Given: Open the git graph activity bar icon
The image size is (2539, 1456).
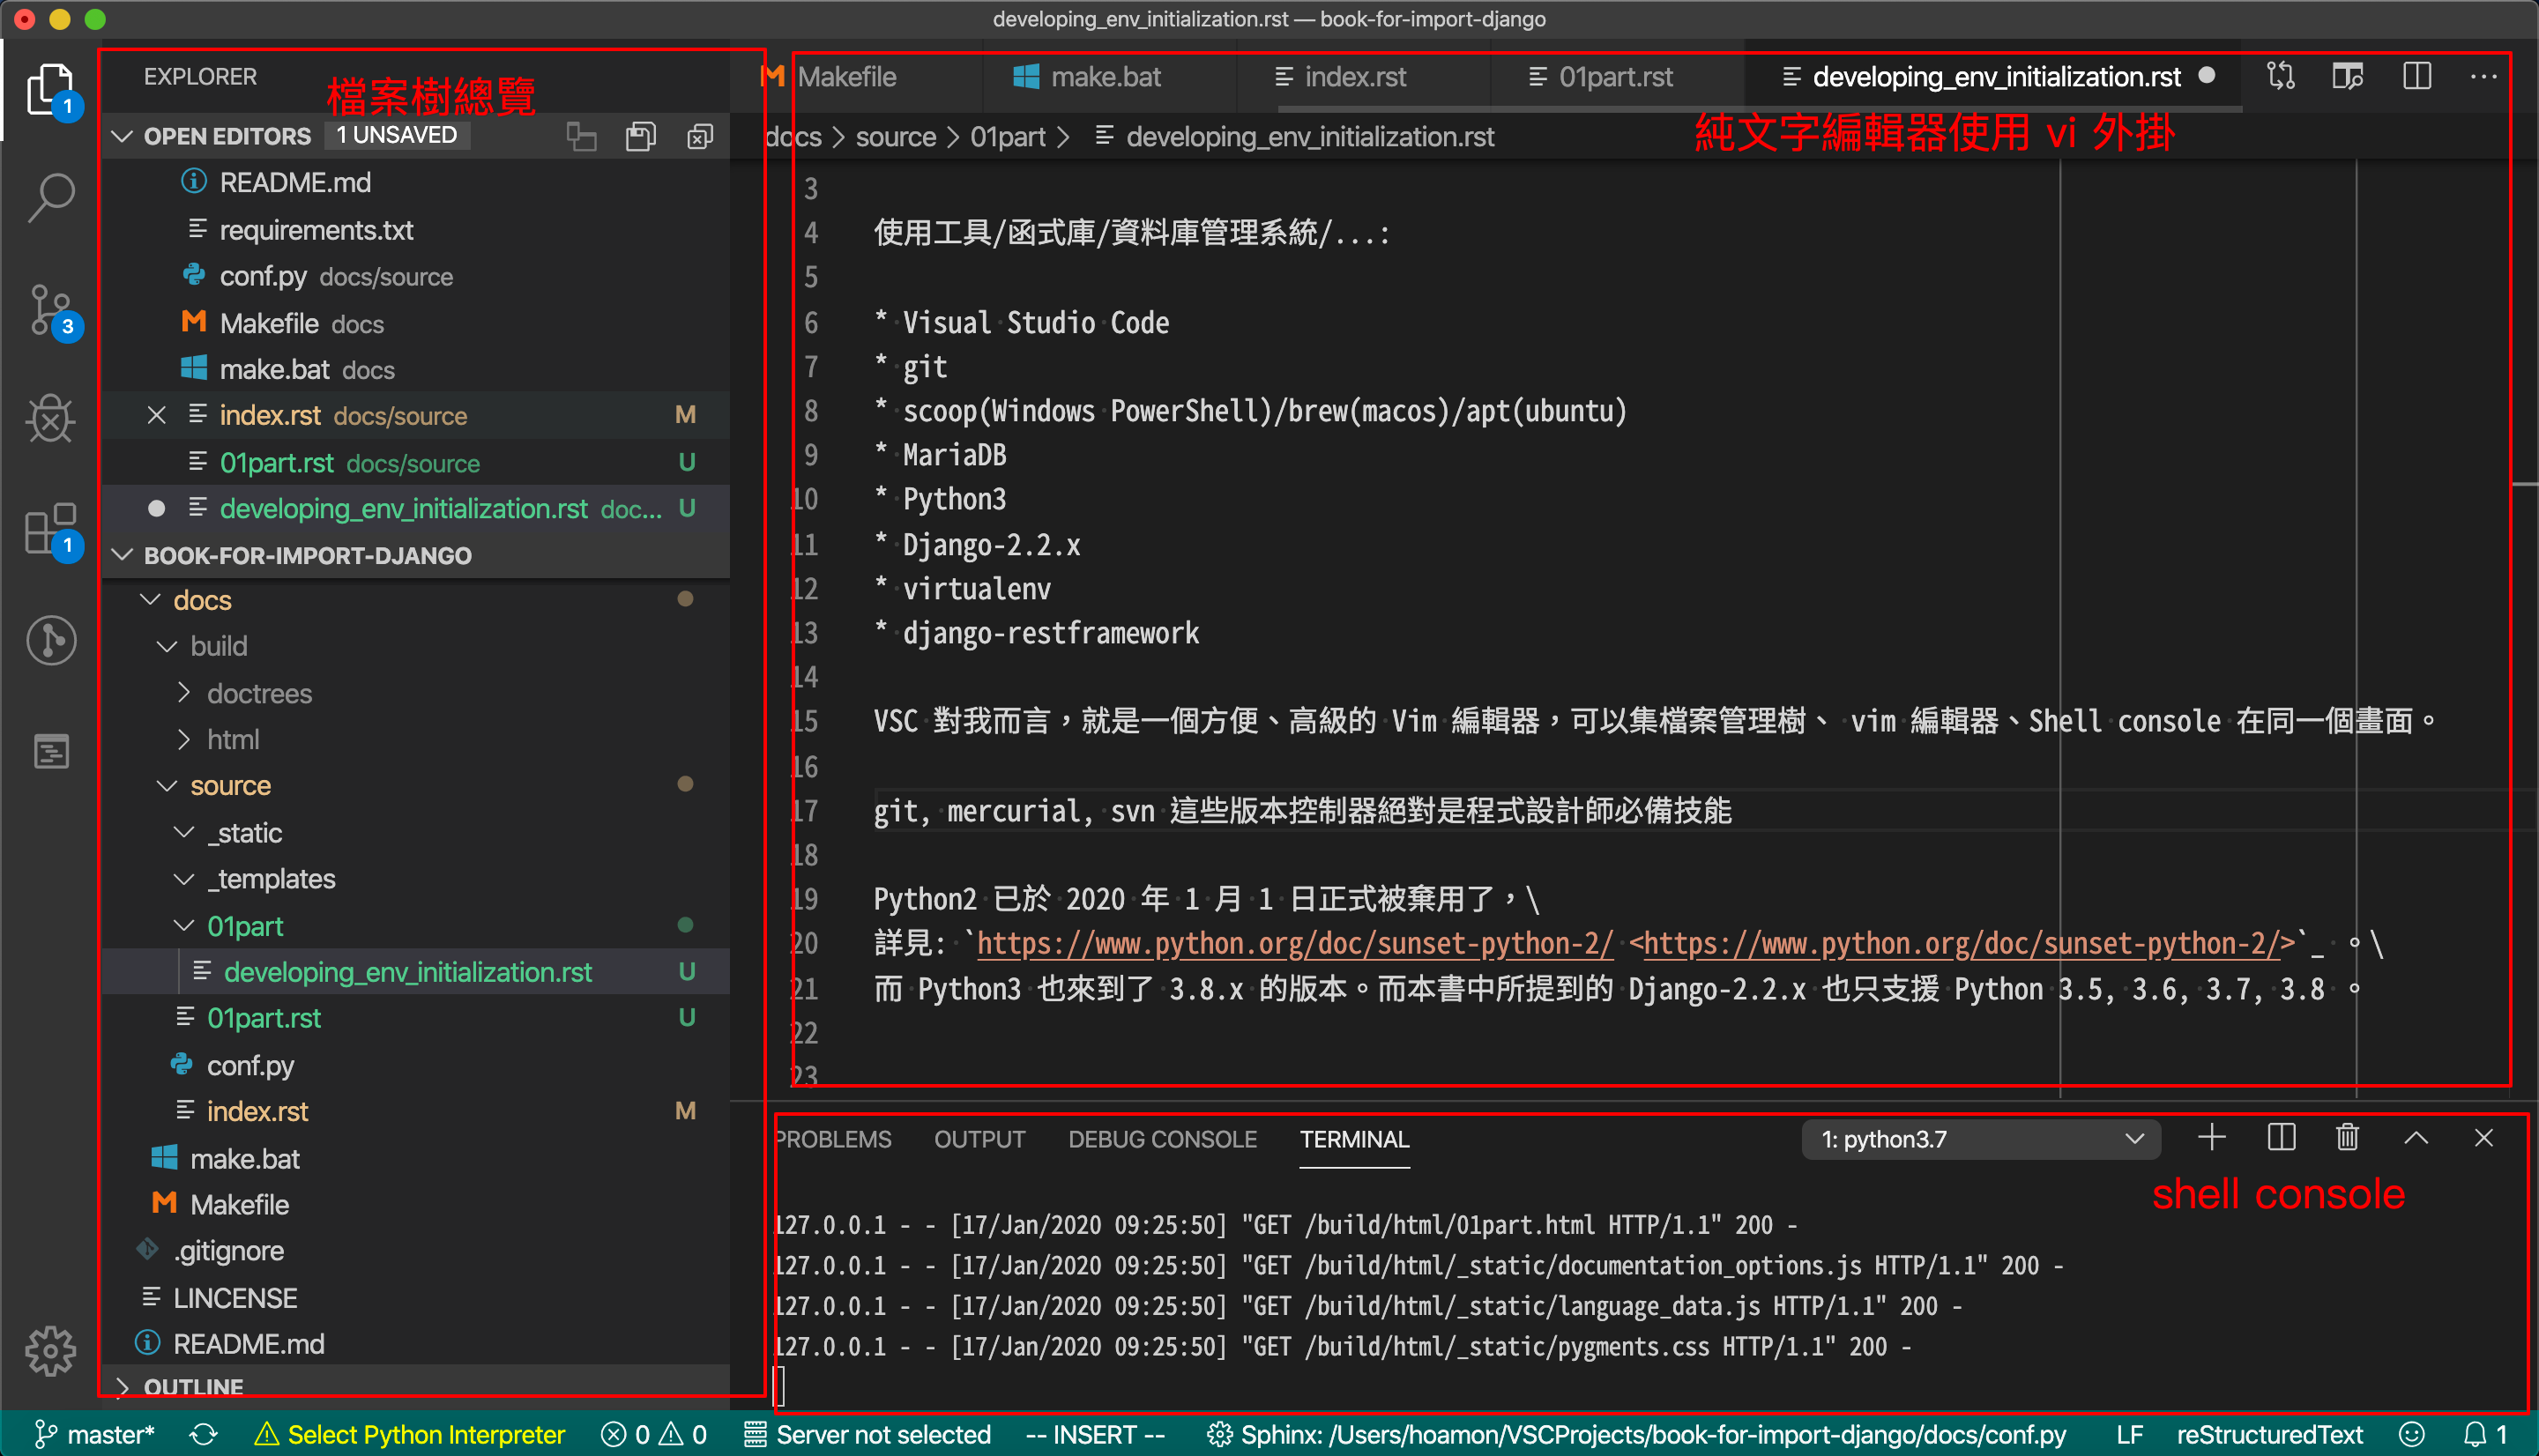Looking at the screenshot, I should (x=50, y=640).
